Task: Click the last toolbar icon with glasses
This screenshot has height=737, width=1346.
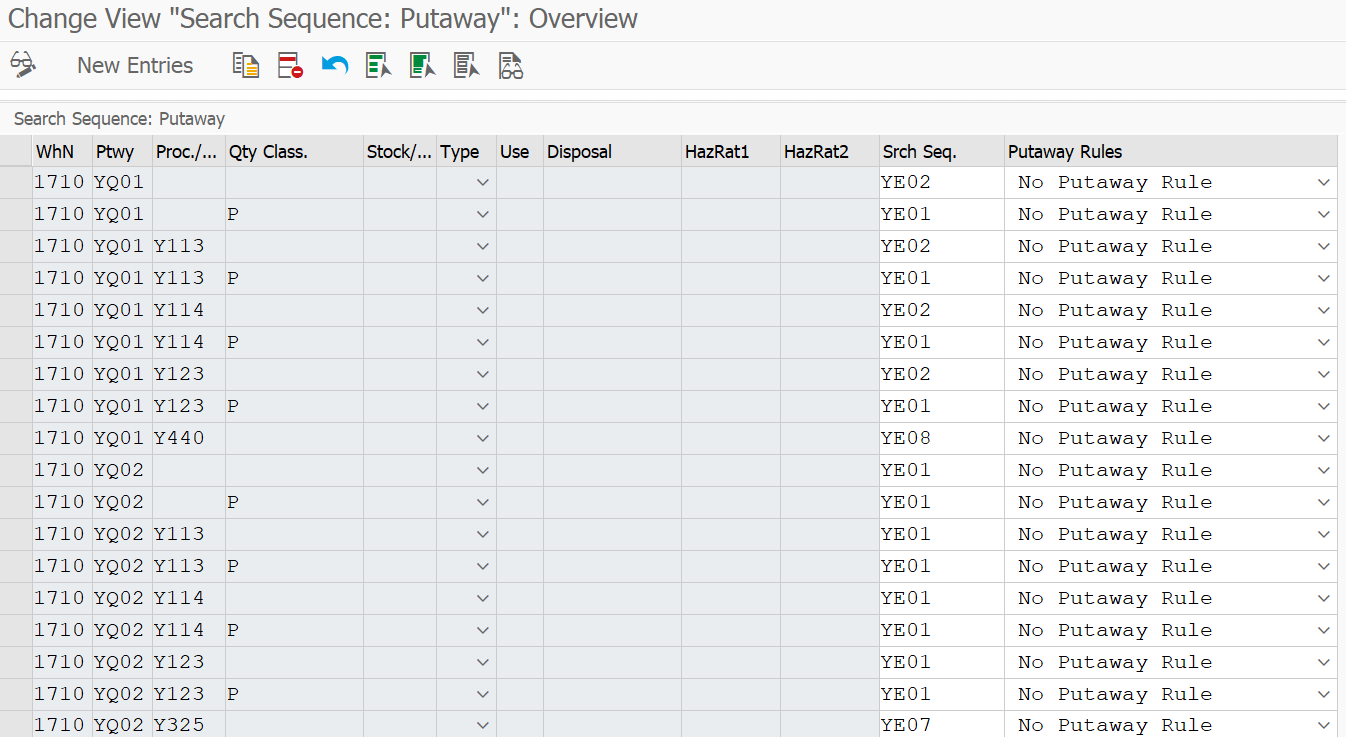Action: pyautogui.click(x=511, y=66)
